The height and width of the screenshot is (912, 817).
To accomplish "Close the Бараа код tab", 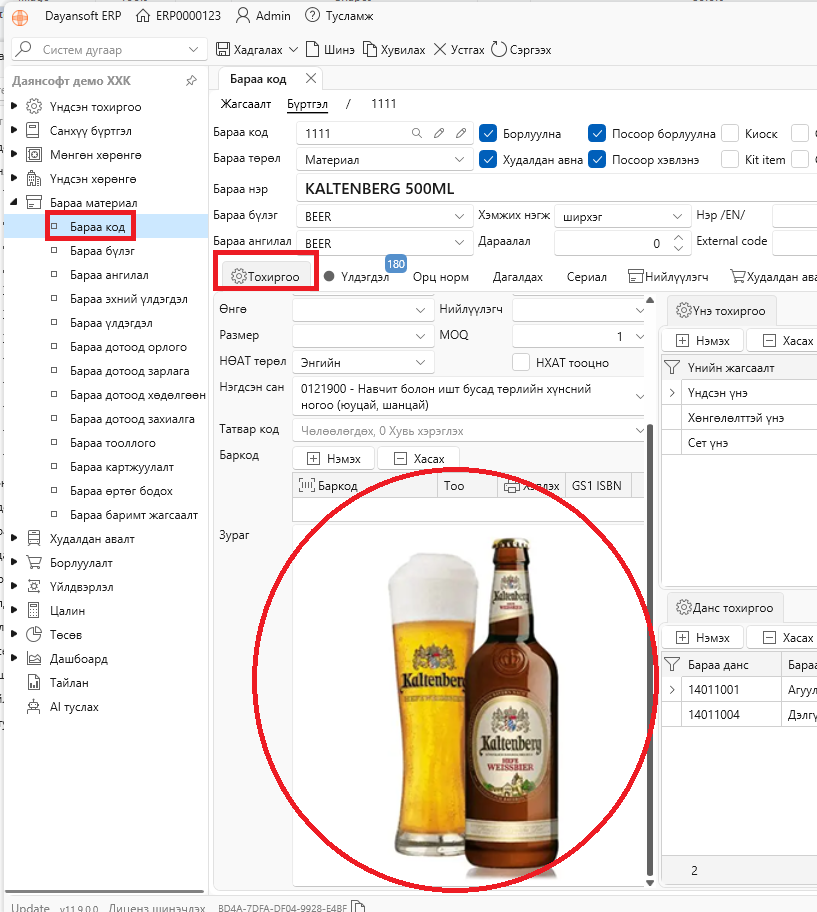I will point(311,78).
